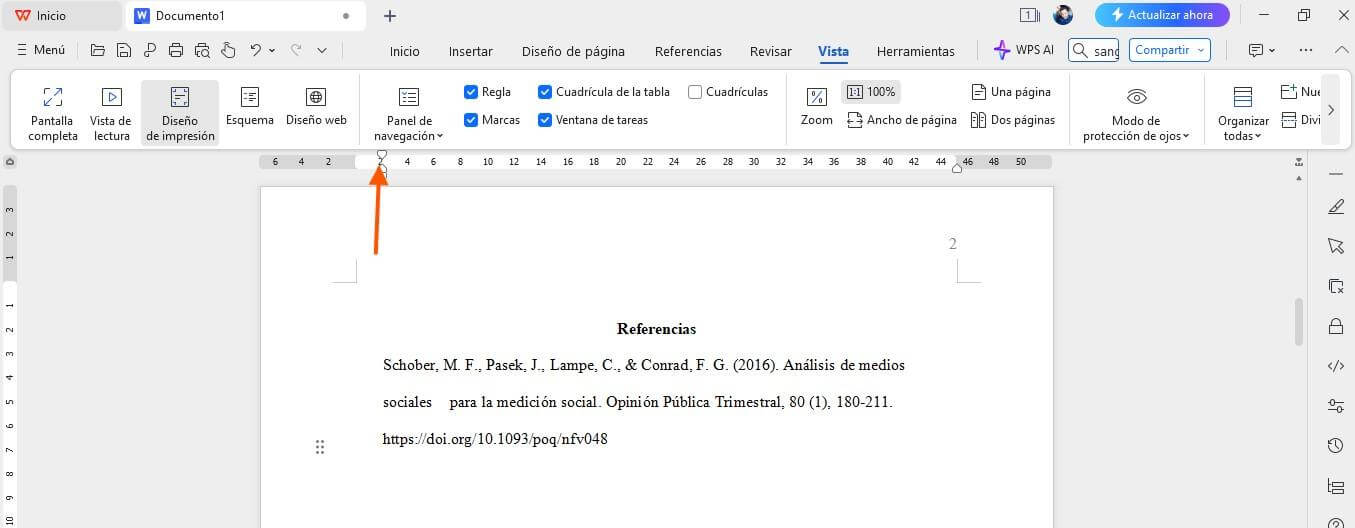Show Dos páginas layout
This screenshot has height=528, width=1355.
click(x=1013, y=120)
